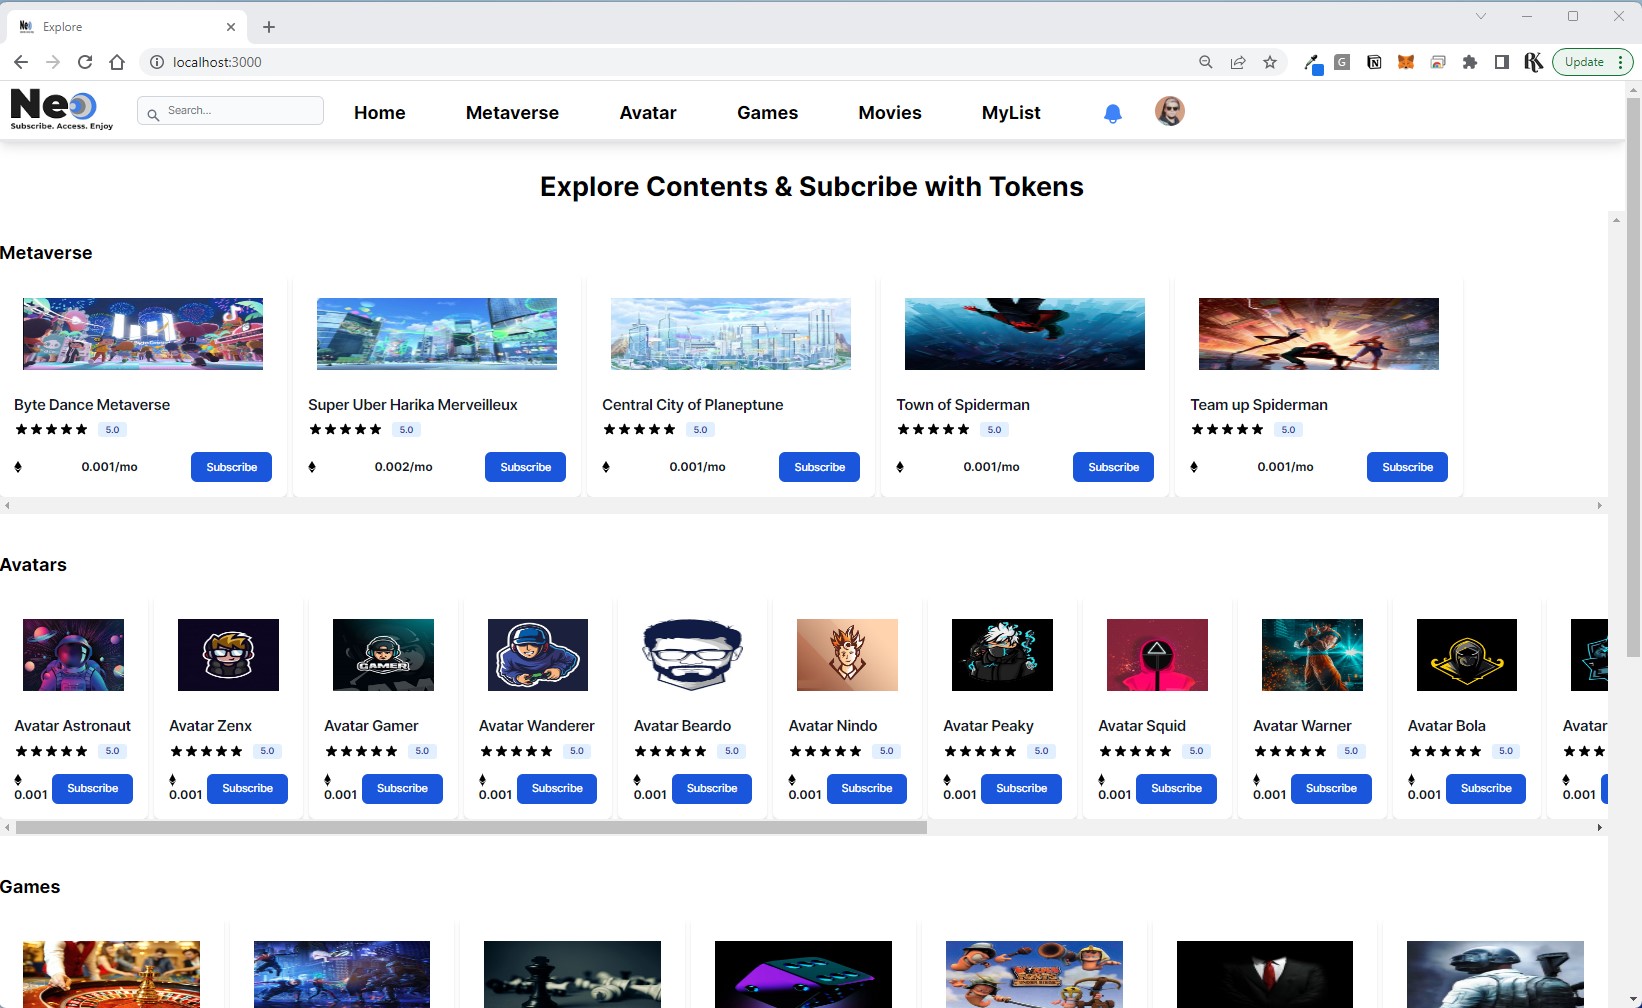Subscribe to Team up Spiderman
The height and width of the screenshot is (1008, 1642).
(1407, 467)
